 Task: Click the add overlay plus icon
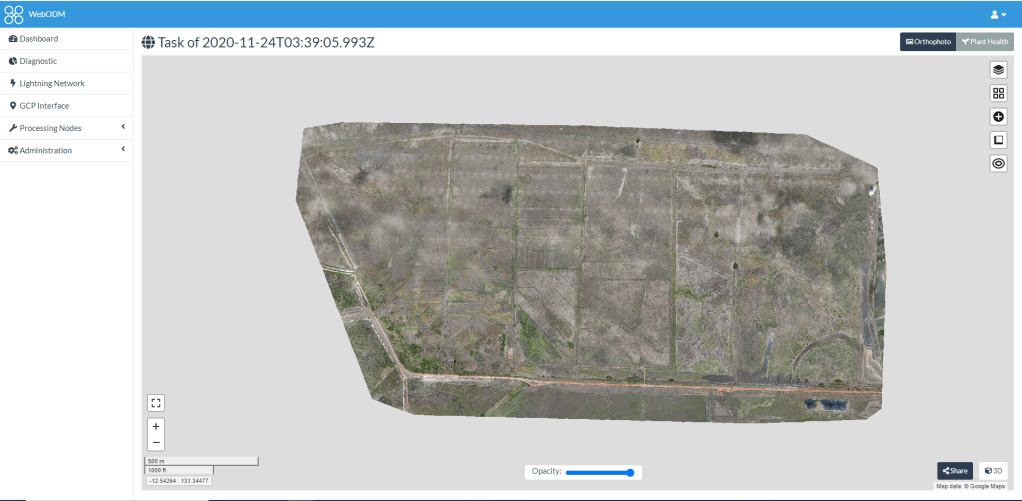click(998, 117)
